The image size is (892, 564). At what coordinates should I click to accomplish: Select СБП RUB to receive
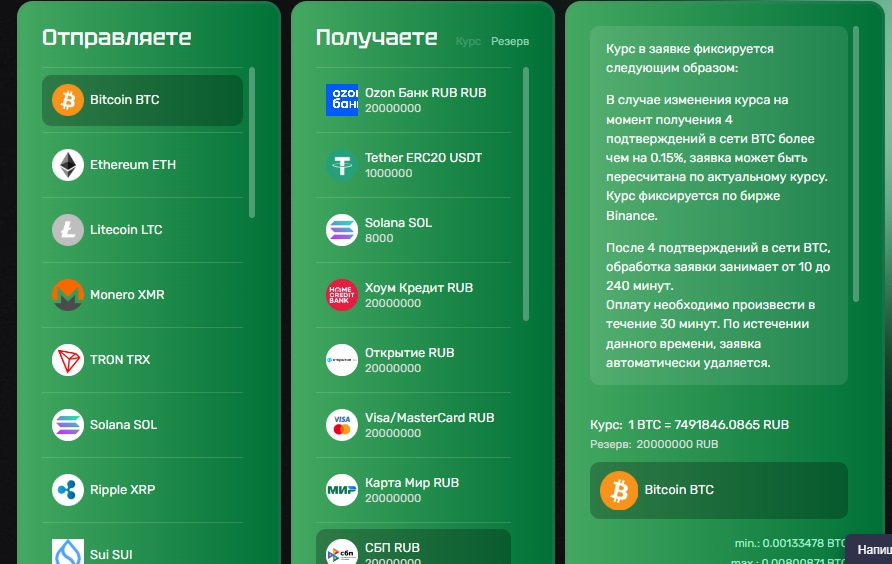(x=414, y=547)
